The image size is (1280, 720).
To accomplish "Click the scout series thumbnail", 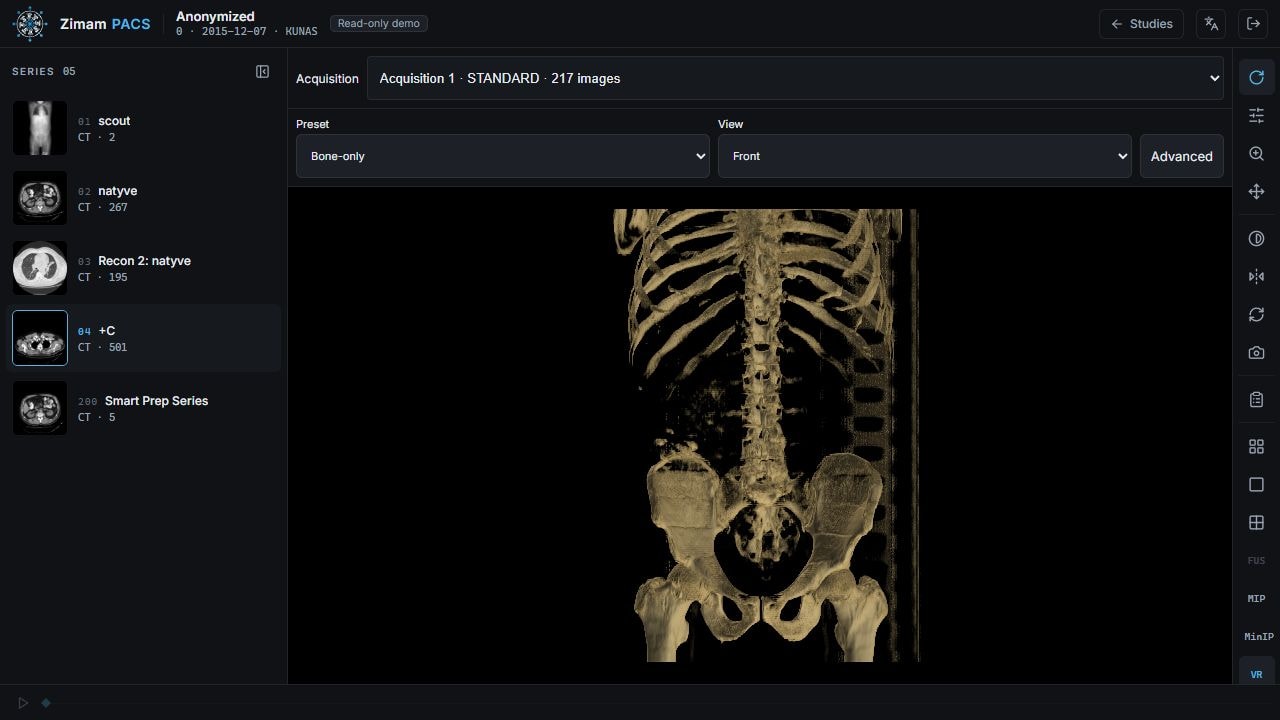I will tap(40, 128).
